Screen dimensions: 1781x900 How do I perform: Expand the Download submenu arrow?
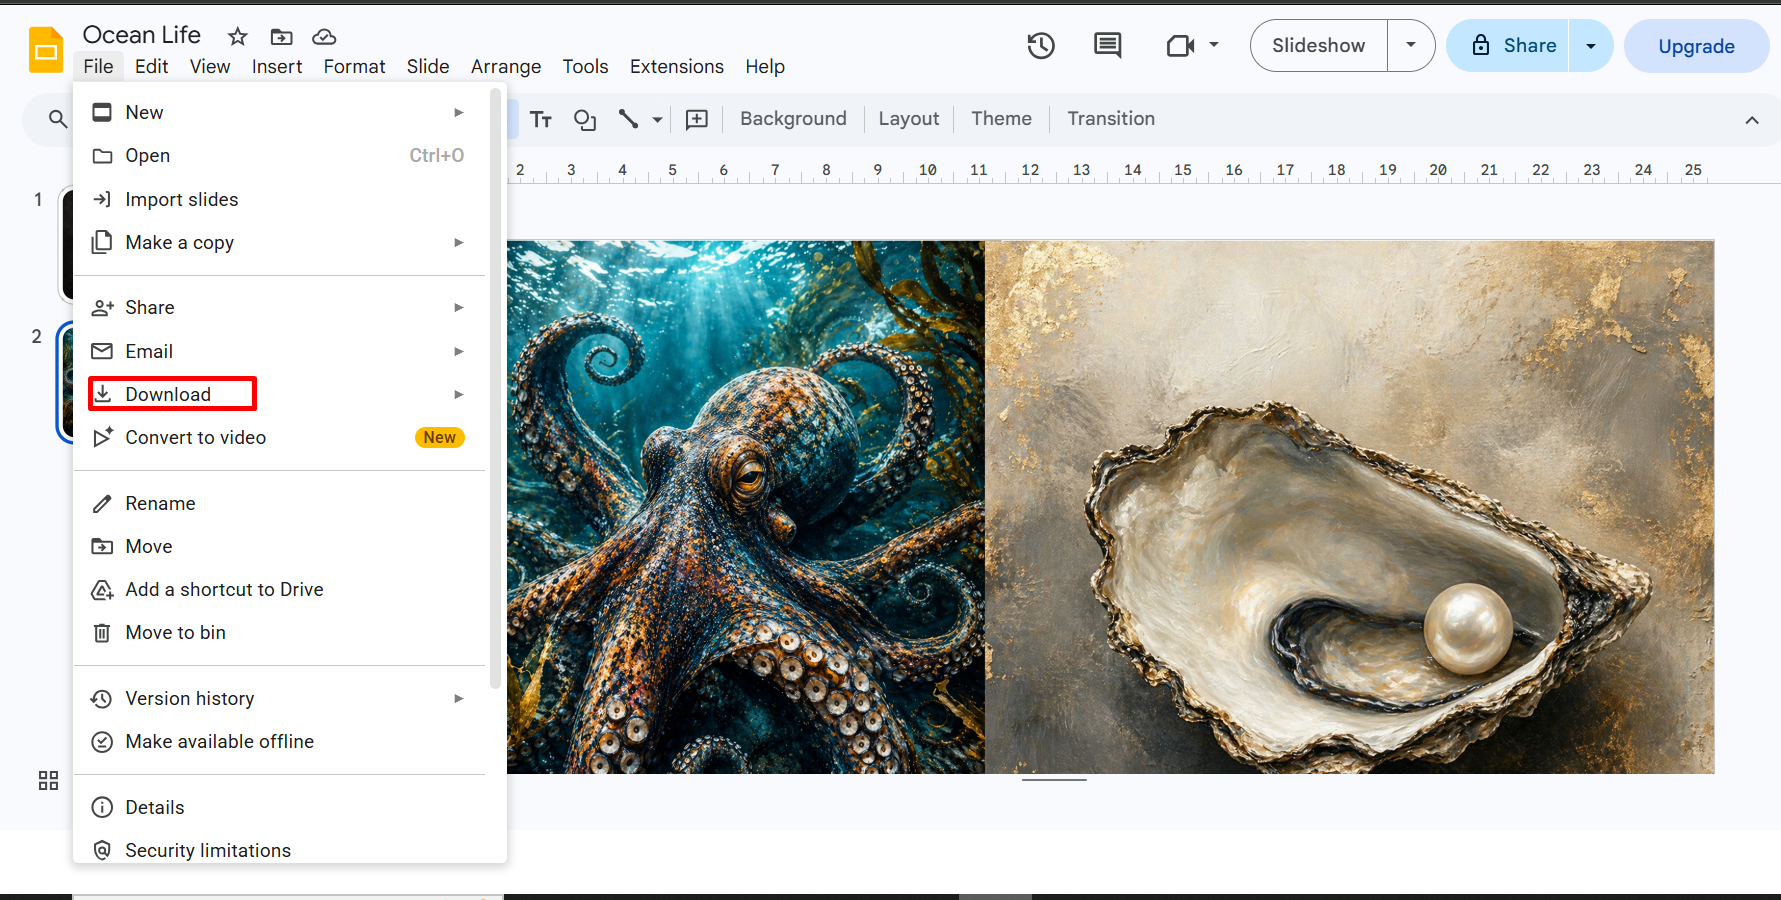pyautogui.click(x=459, y=394)
